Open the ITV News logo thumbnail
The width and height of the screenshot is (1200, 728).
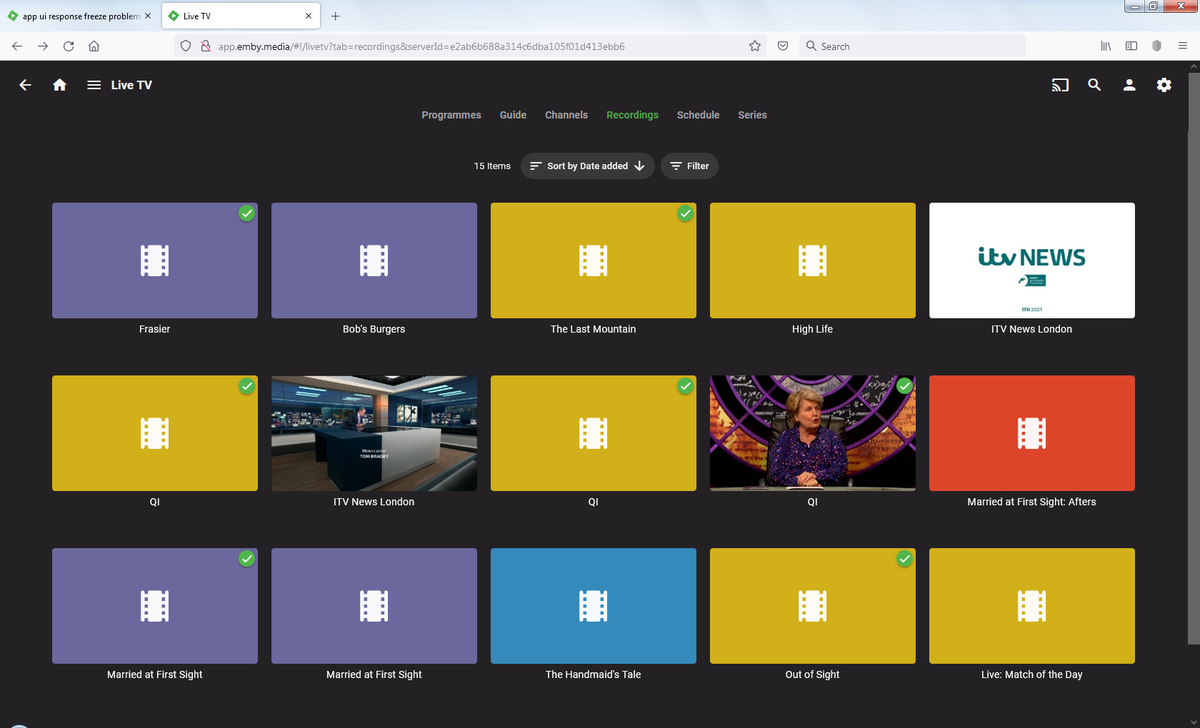[1031, 260]
